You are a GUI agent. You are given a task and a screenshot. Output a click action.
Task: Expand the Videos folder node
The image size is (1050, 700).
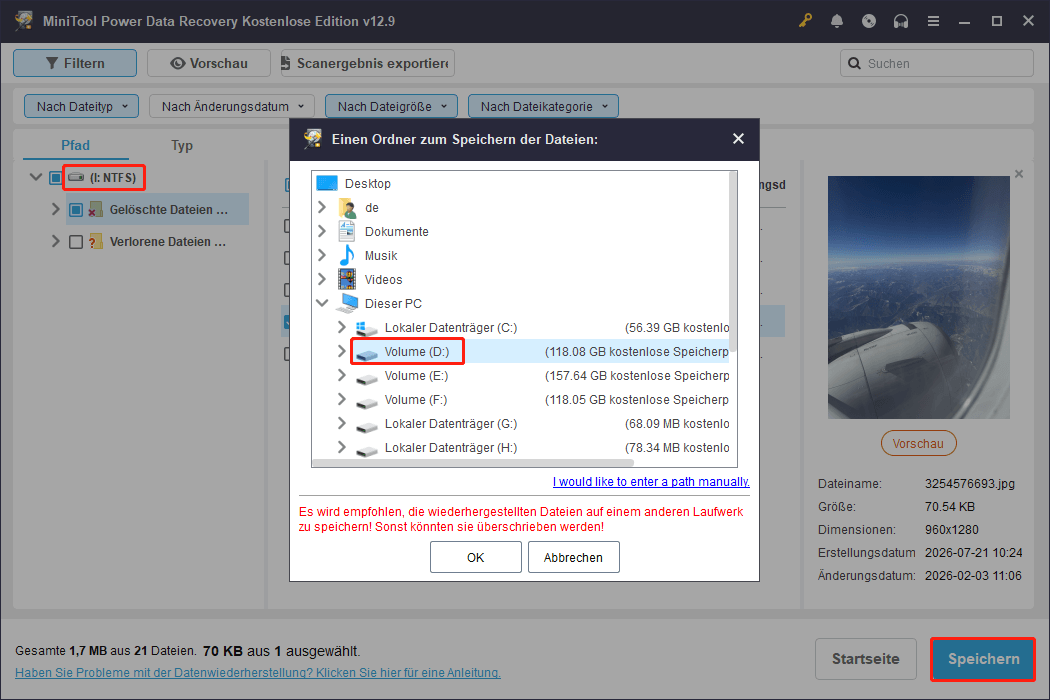[322, 279]
